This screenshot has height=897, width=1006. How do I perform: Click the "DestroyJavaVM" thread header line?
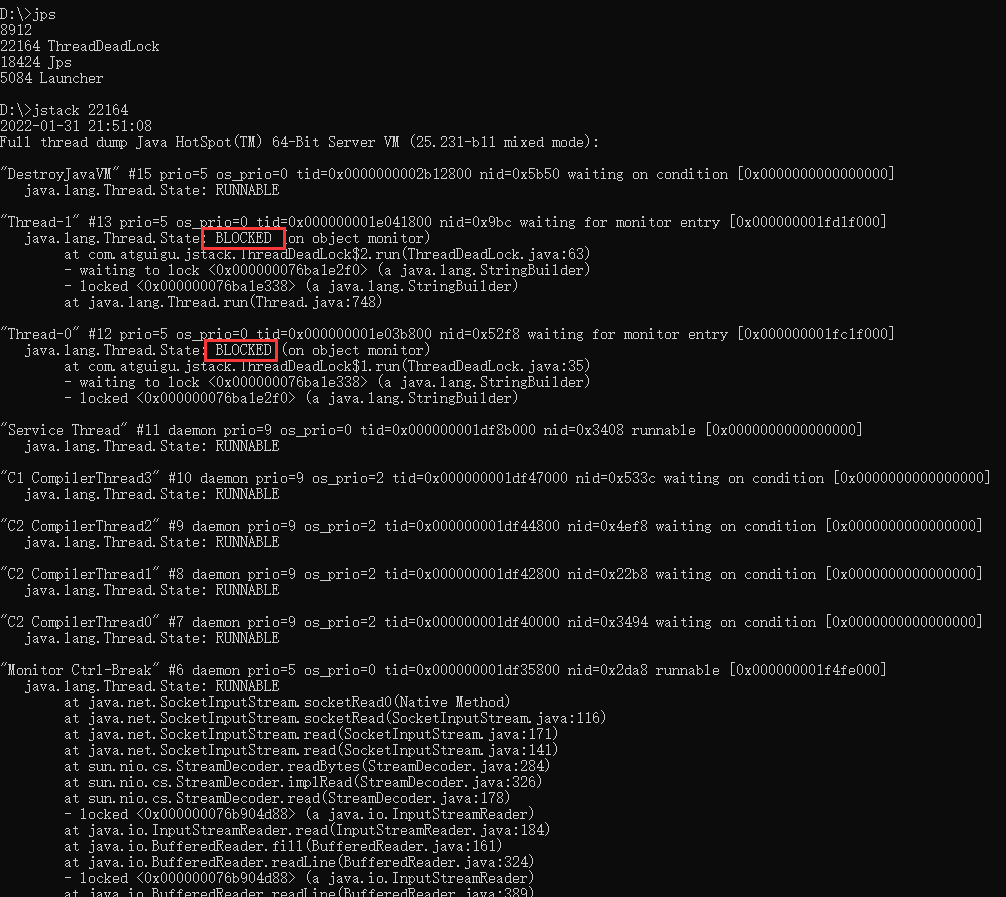pyautogui.click(x=447, y=174)
